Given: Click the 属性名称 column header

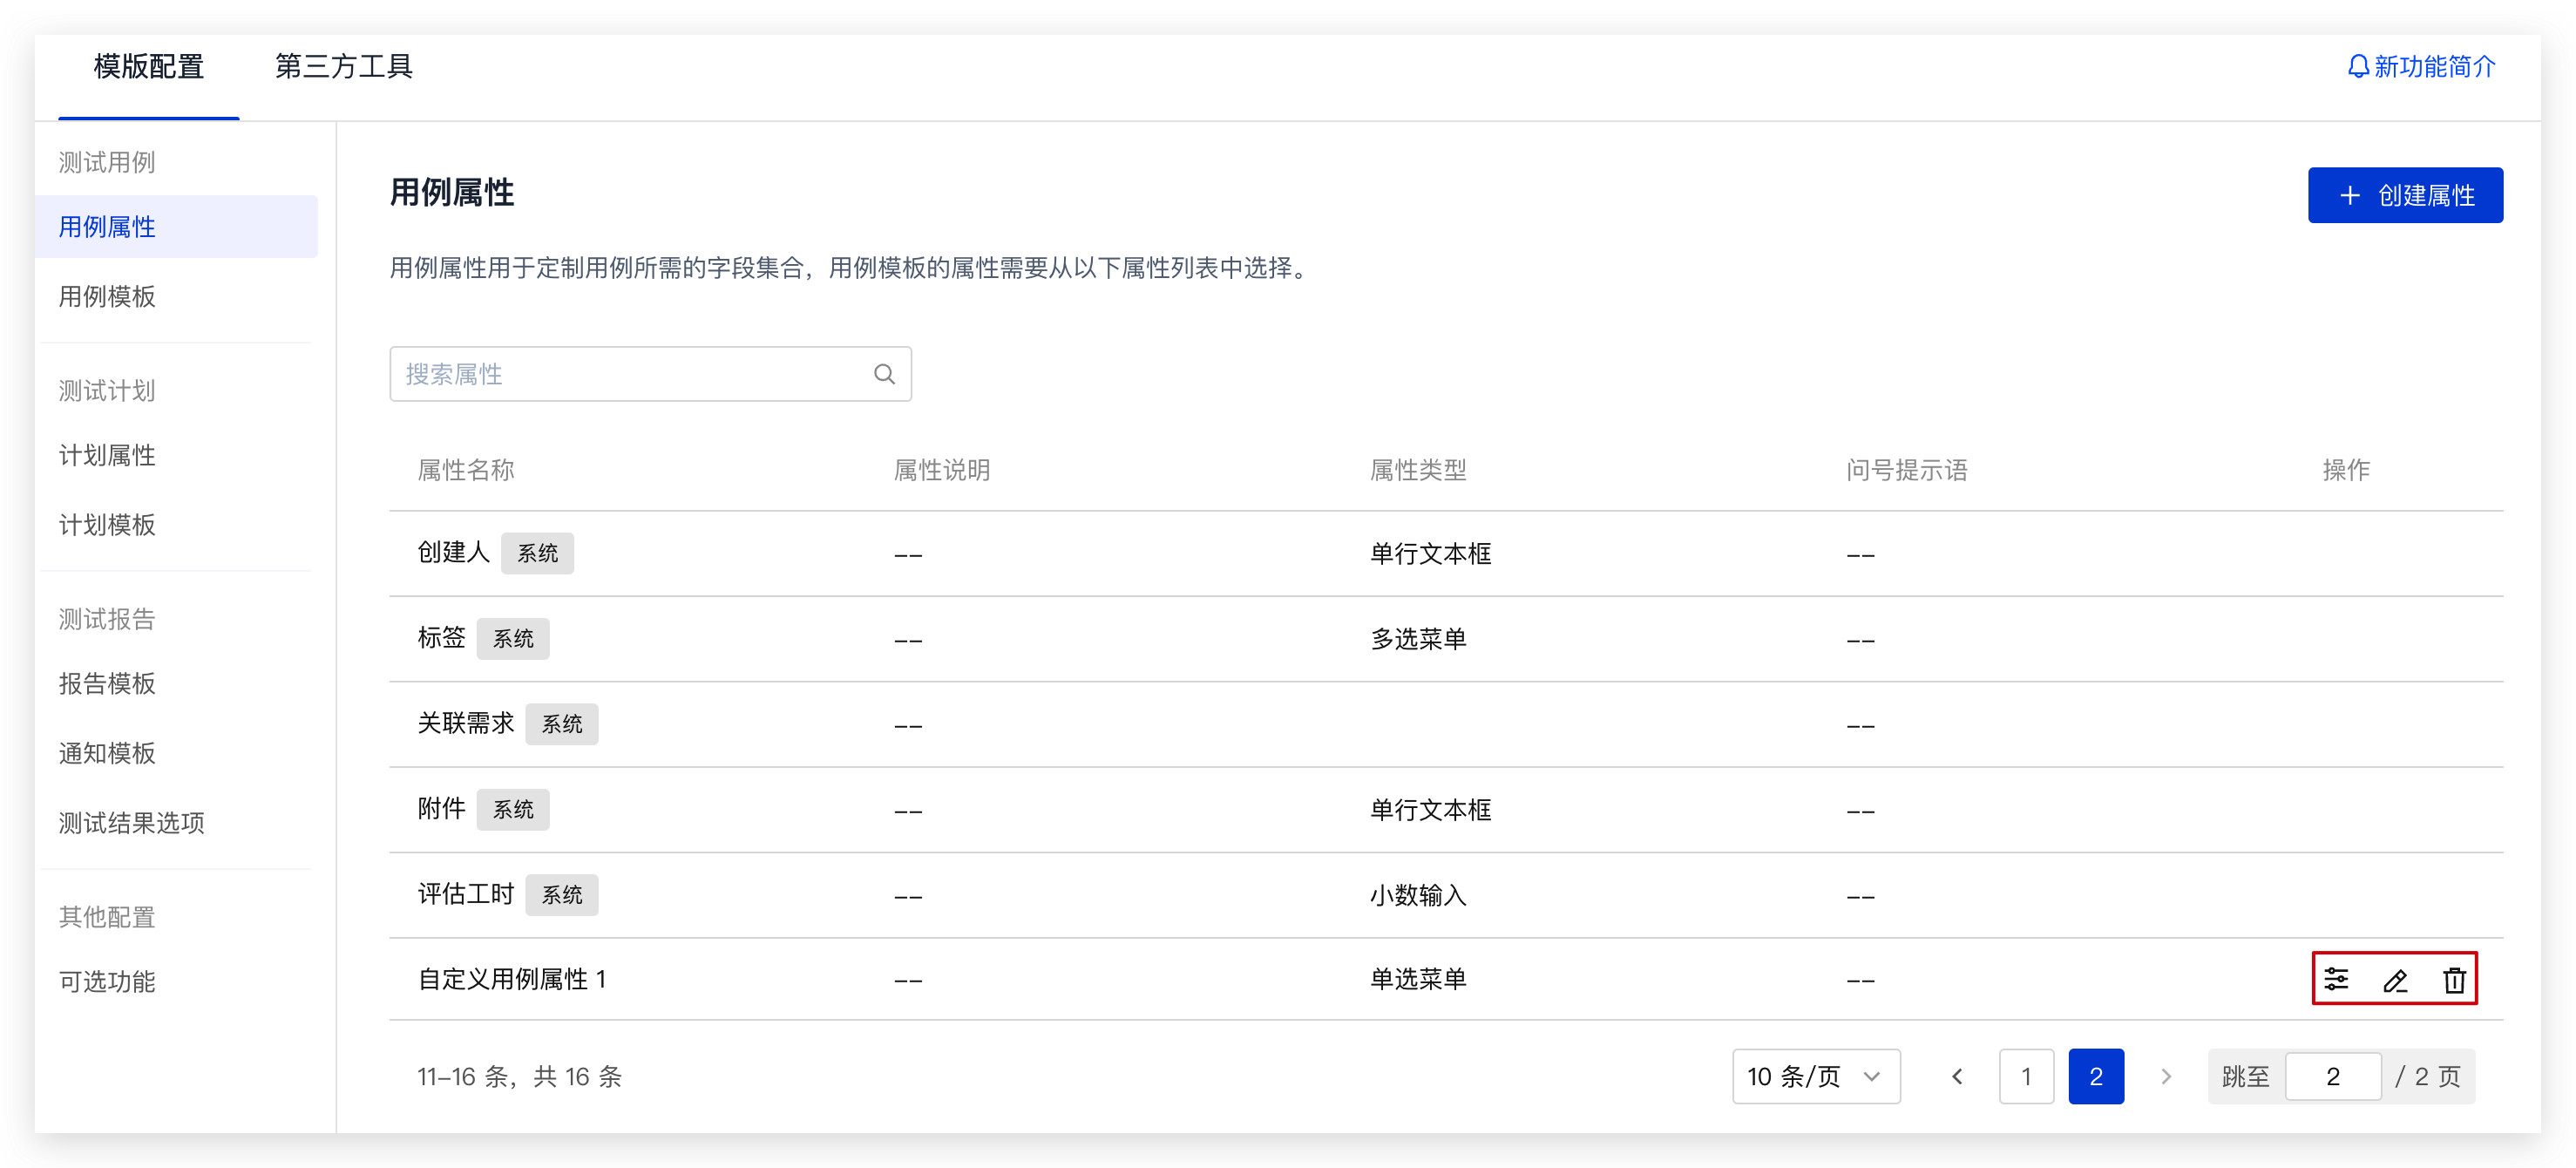Looking at the screenshot, I should tap(465, 470).
